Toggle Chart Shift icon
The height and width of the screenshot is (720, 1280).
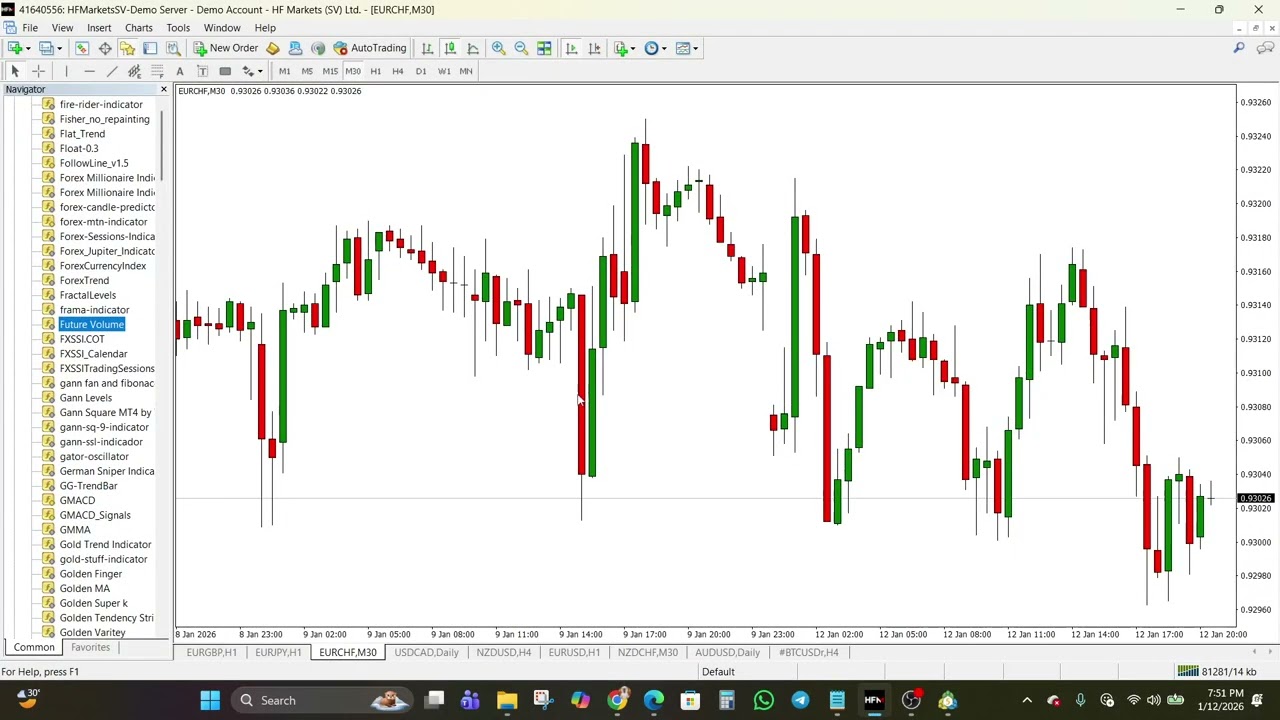(594, 48)
